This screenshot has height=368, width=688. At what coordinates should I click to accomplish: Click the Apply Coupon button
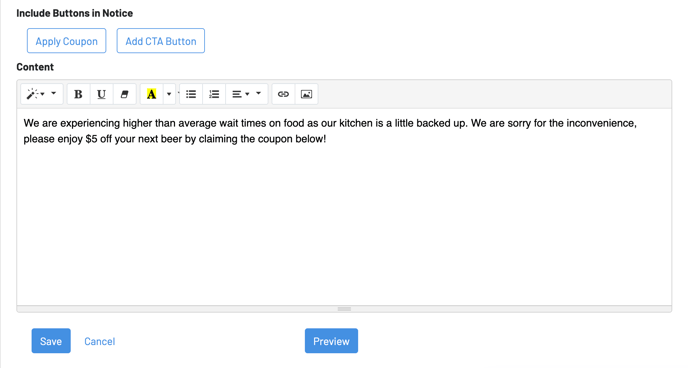click(x=66, y=41)
